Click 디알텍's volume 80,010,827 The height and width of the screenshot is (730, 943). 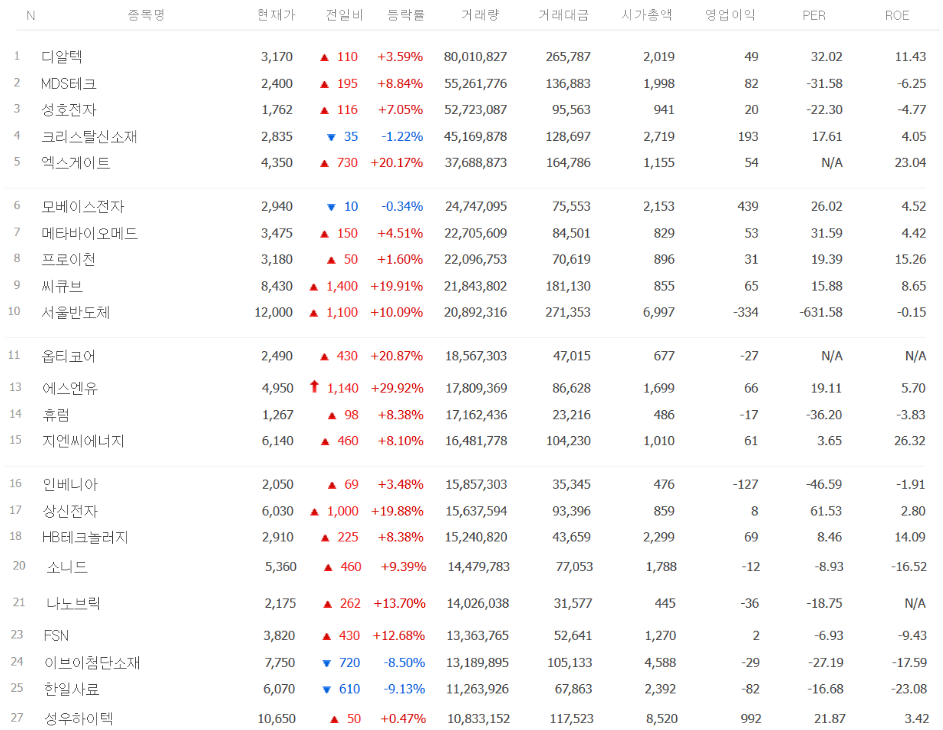pyautogui.click(x=475, y=57)
